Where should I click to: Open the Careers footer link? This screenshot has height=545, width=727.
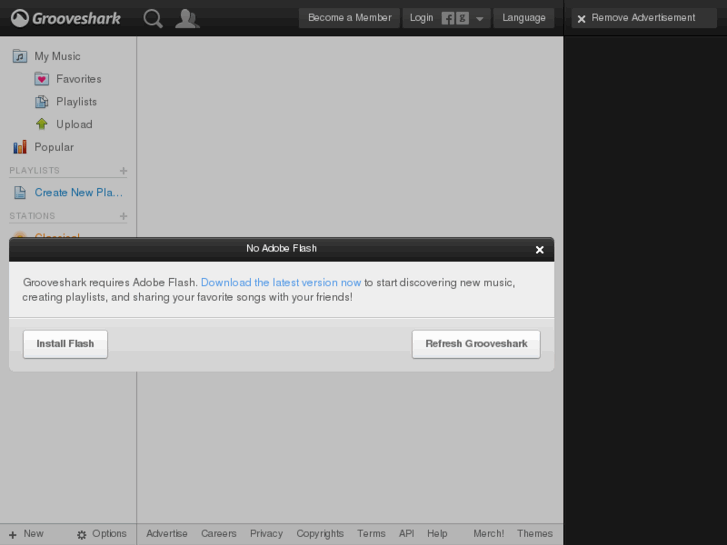[x=219, y=534]
